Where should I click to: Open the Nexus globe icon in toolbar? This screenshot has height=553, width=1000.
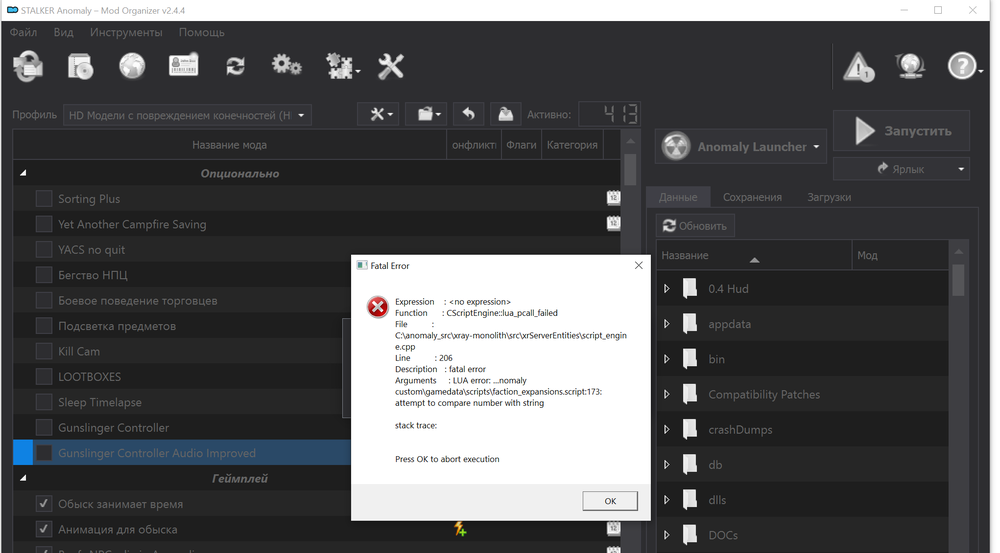[x=132, y=66]
